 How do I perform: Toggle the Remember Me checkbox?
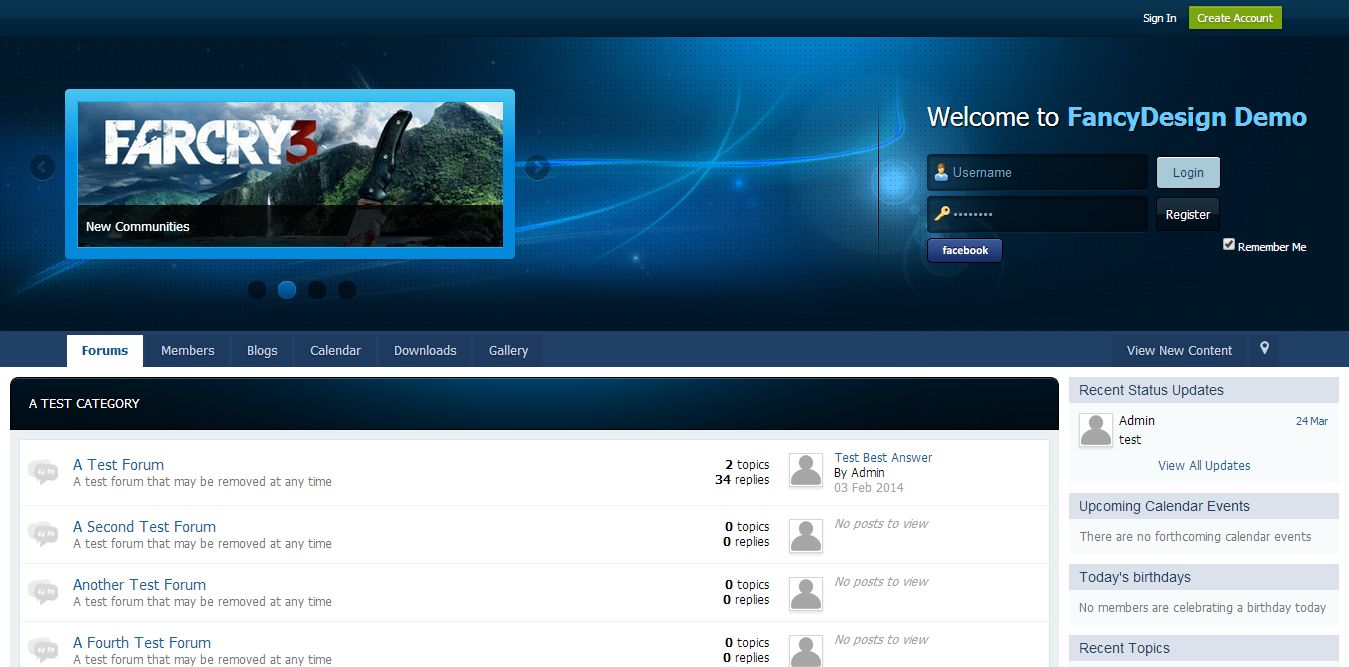[1229, 245]
